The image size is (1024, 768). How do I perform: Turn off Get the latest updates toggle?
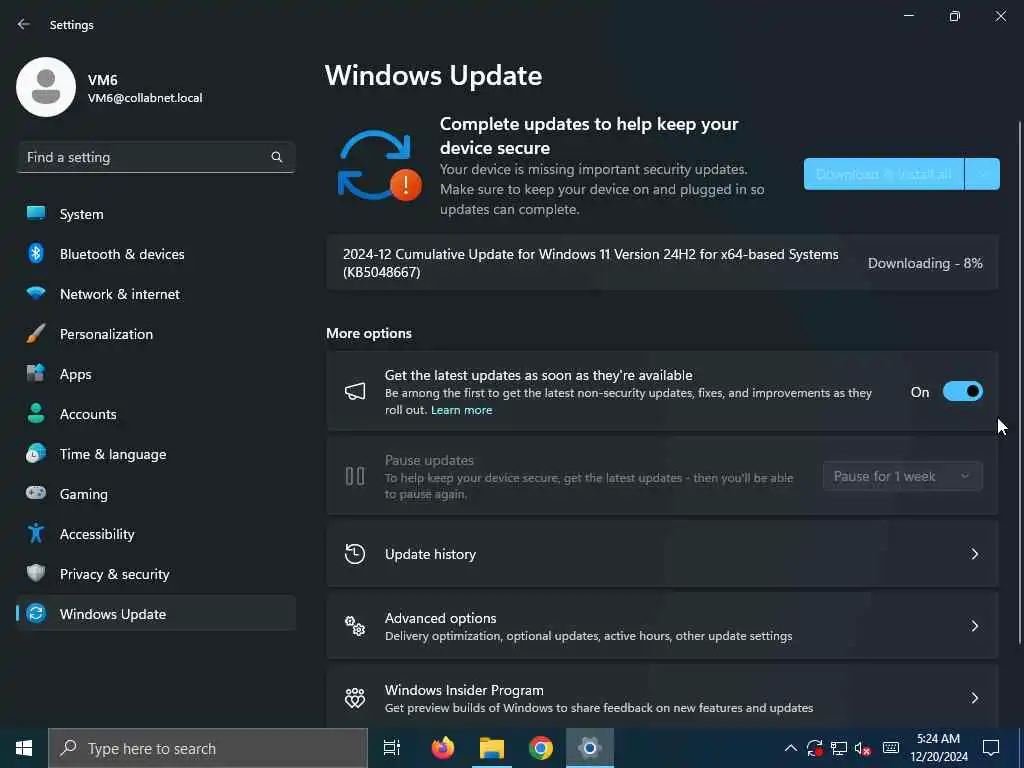963,391
